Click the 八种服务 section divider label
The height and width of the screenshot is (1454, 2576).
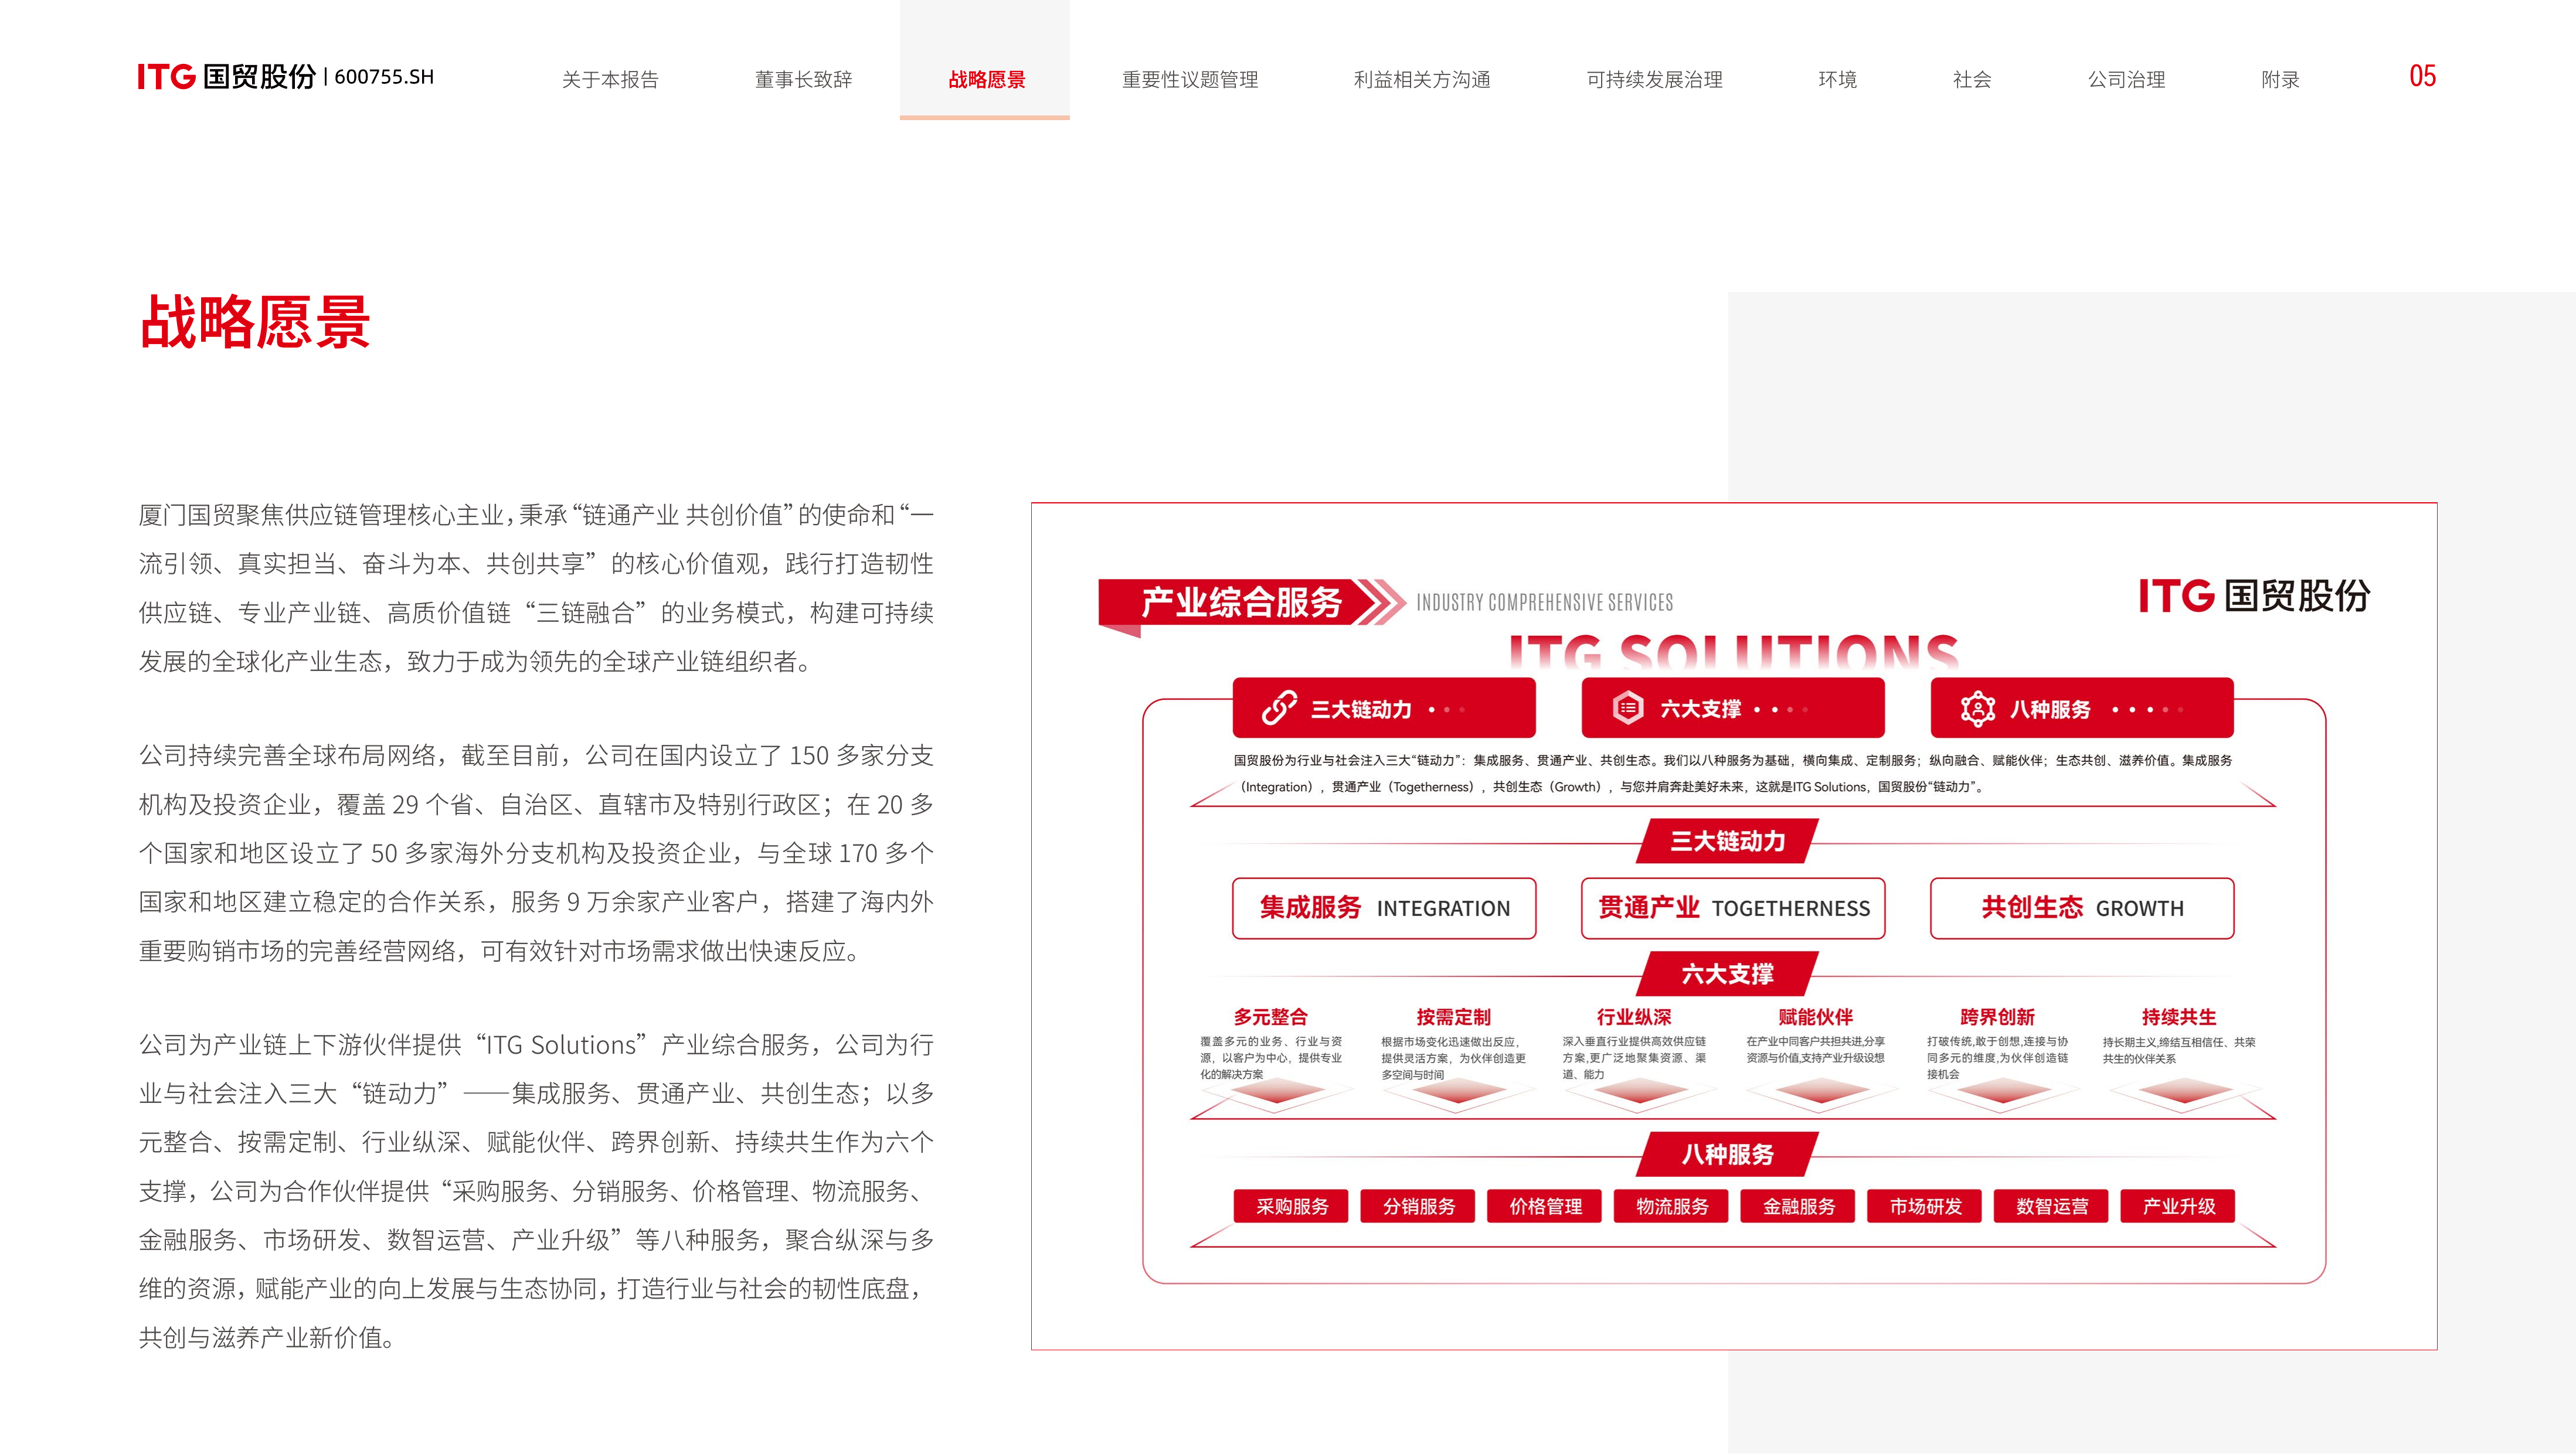click(x=1728, y=1154)
